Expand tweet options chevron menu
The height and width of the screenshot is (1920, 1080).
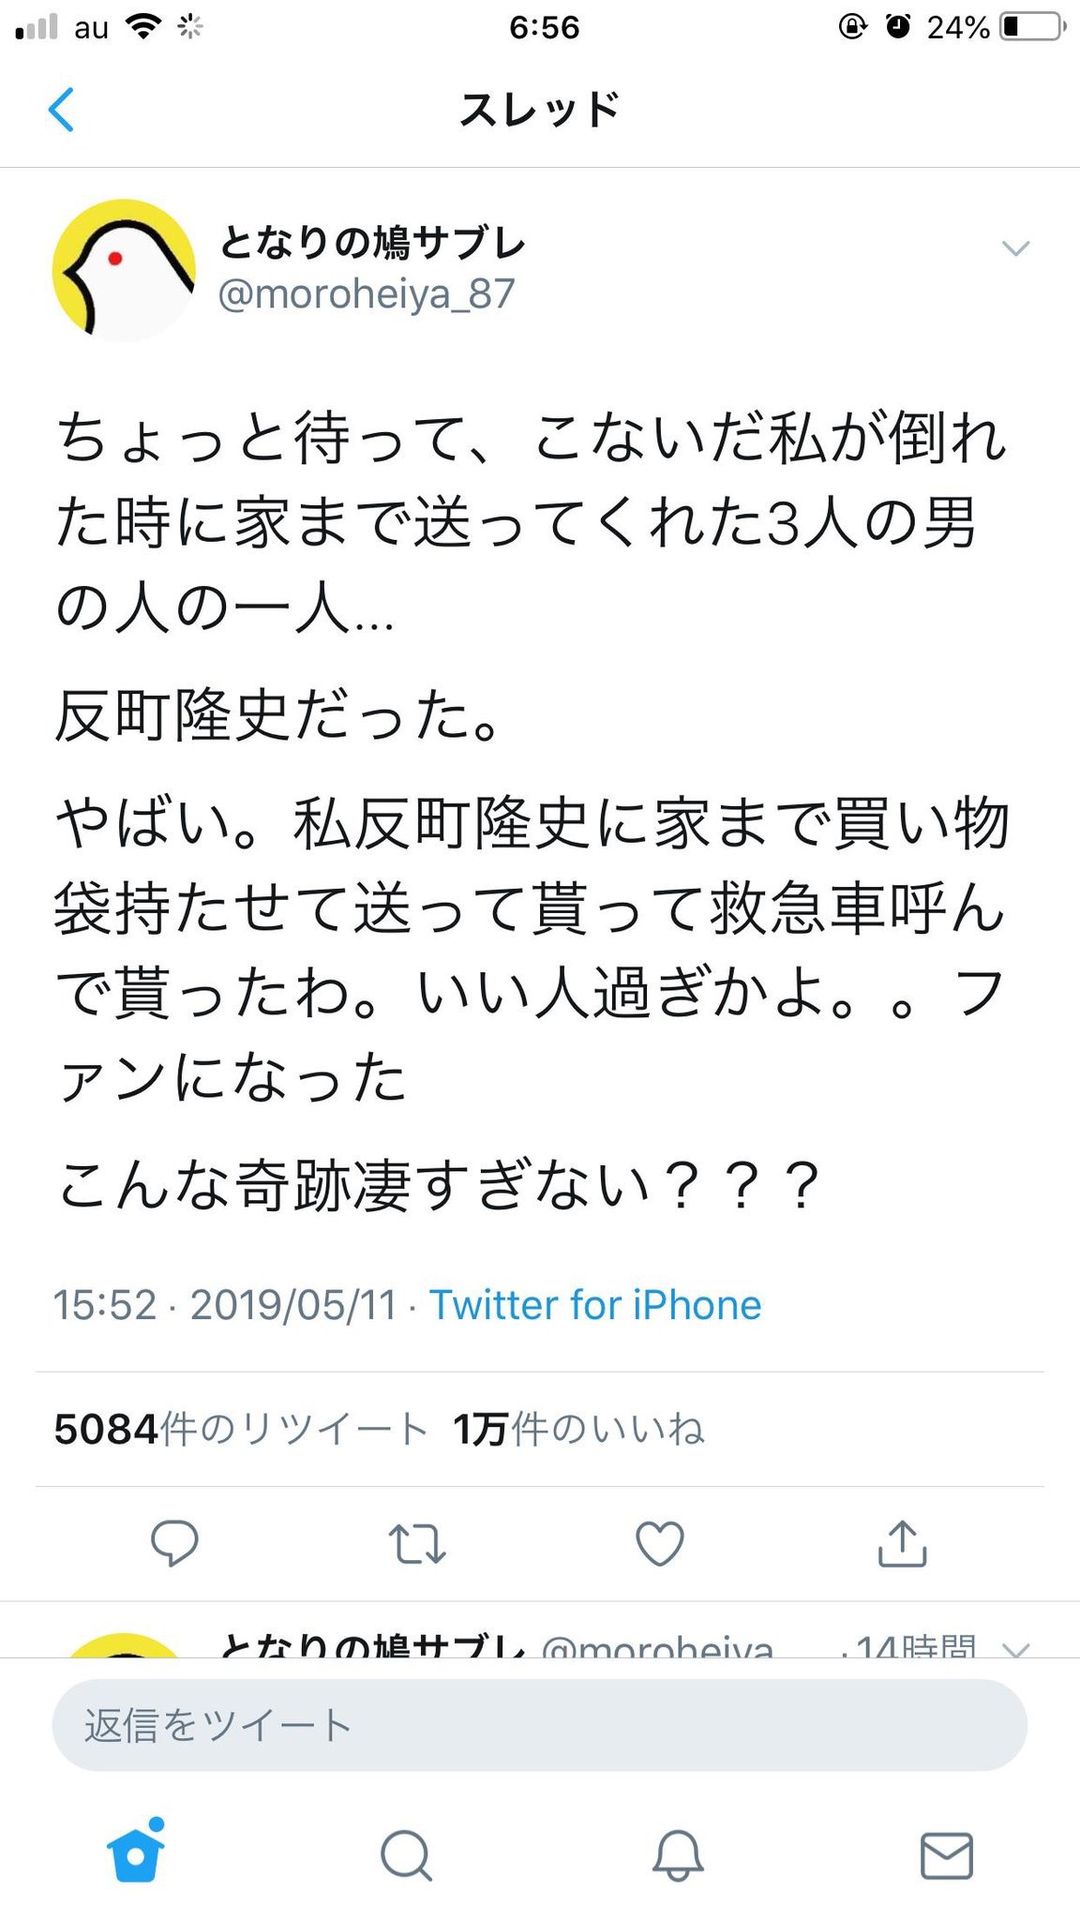pyautogui.click(x=1016, y=249)
